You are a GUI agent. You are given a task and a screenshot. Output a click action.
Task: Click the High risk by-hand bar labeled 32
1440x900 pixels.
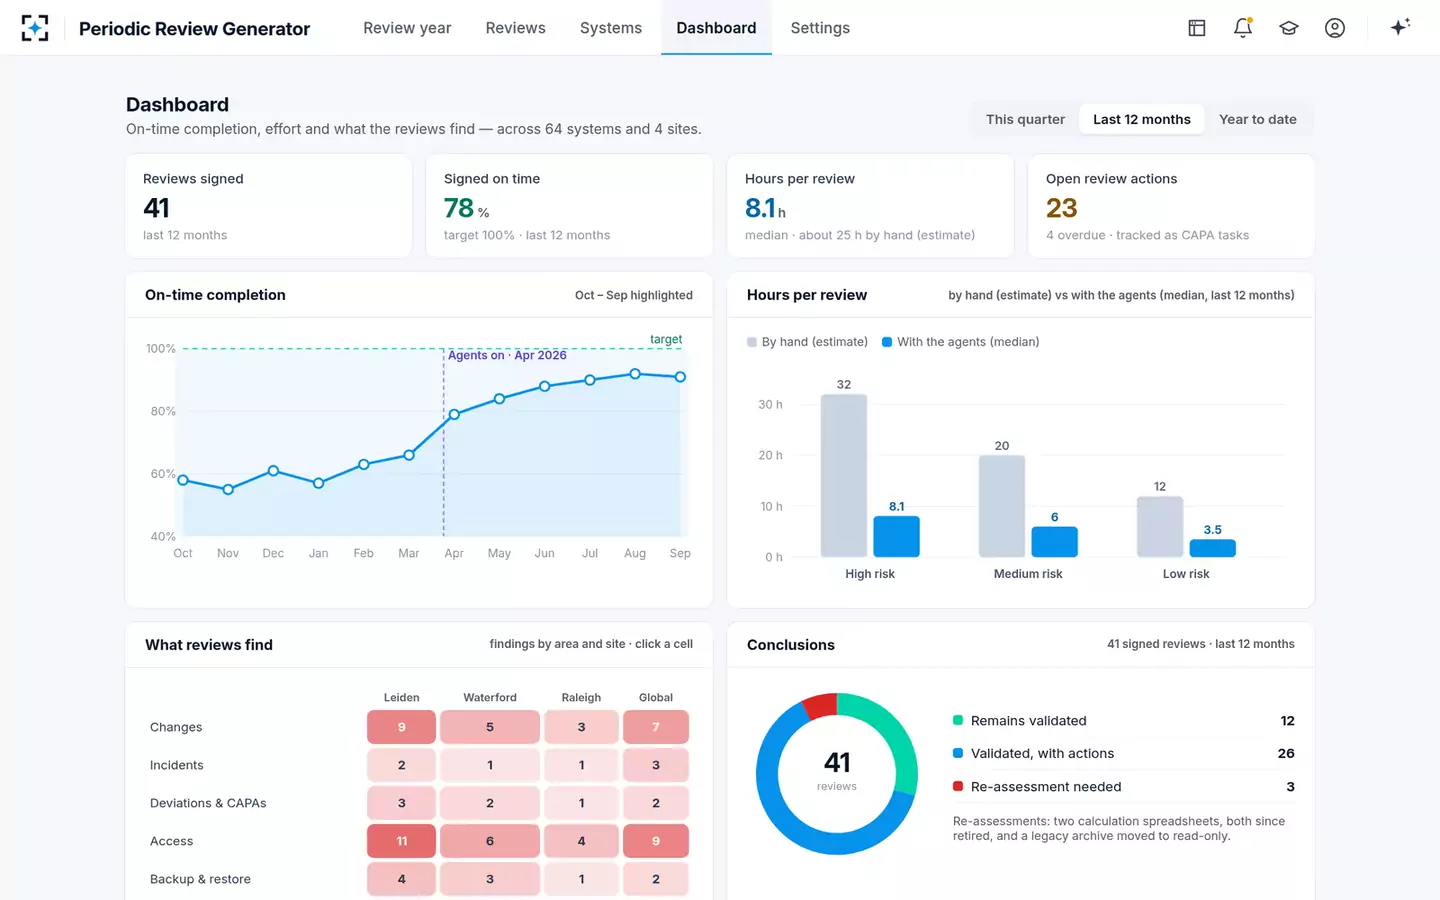[844, 476]
